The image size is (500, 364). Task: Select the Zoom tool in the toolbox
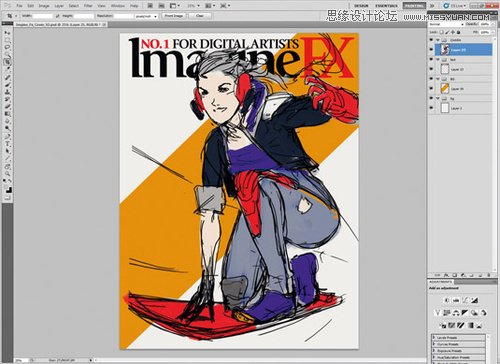click(7, 173)
